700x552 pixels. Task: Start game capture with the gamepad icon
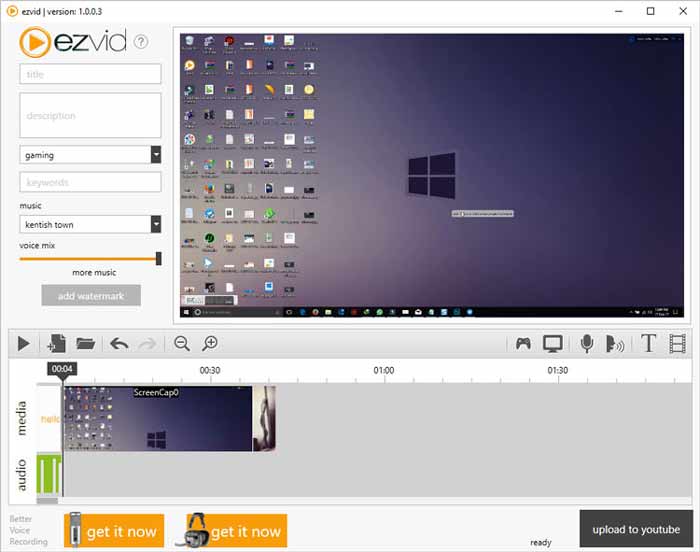click(x=523, y=343)
